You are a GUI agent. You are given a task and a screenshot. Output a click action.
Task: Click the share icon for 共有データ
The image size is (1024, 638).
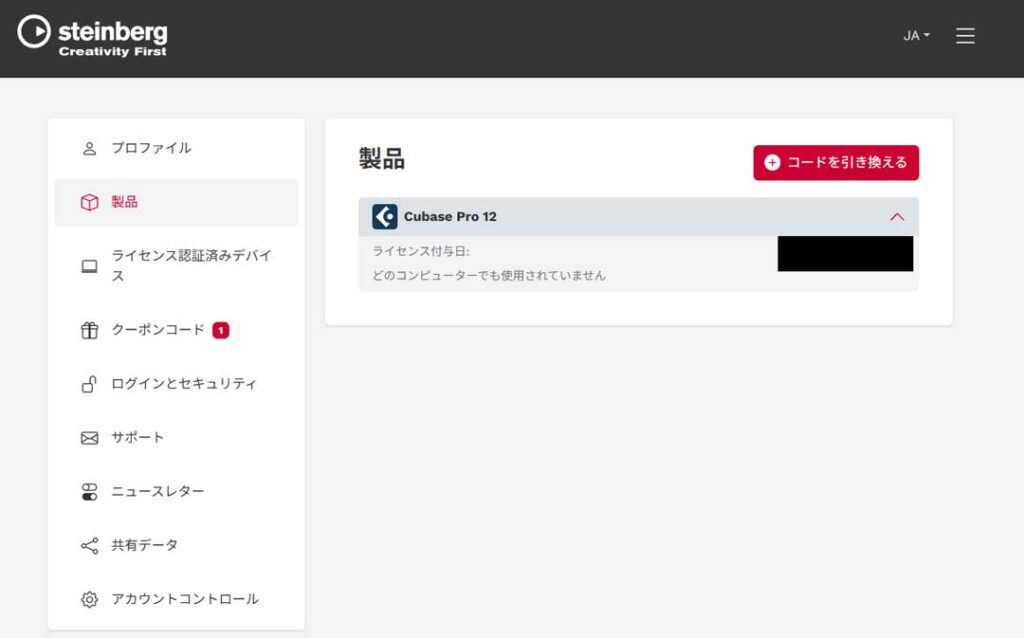pyautogui.click(x=89, y=546)
